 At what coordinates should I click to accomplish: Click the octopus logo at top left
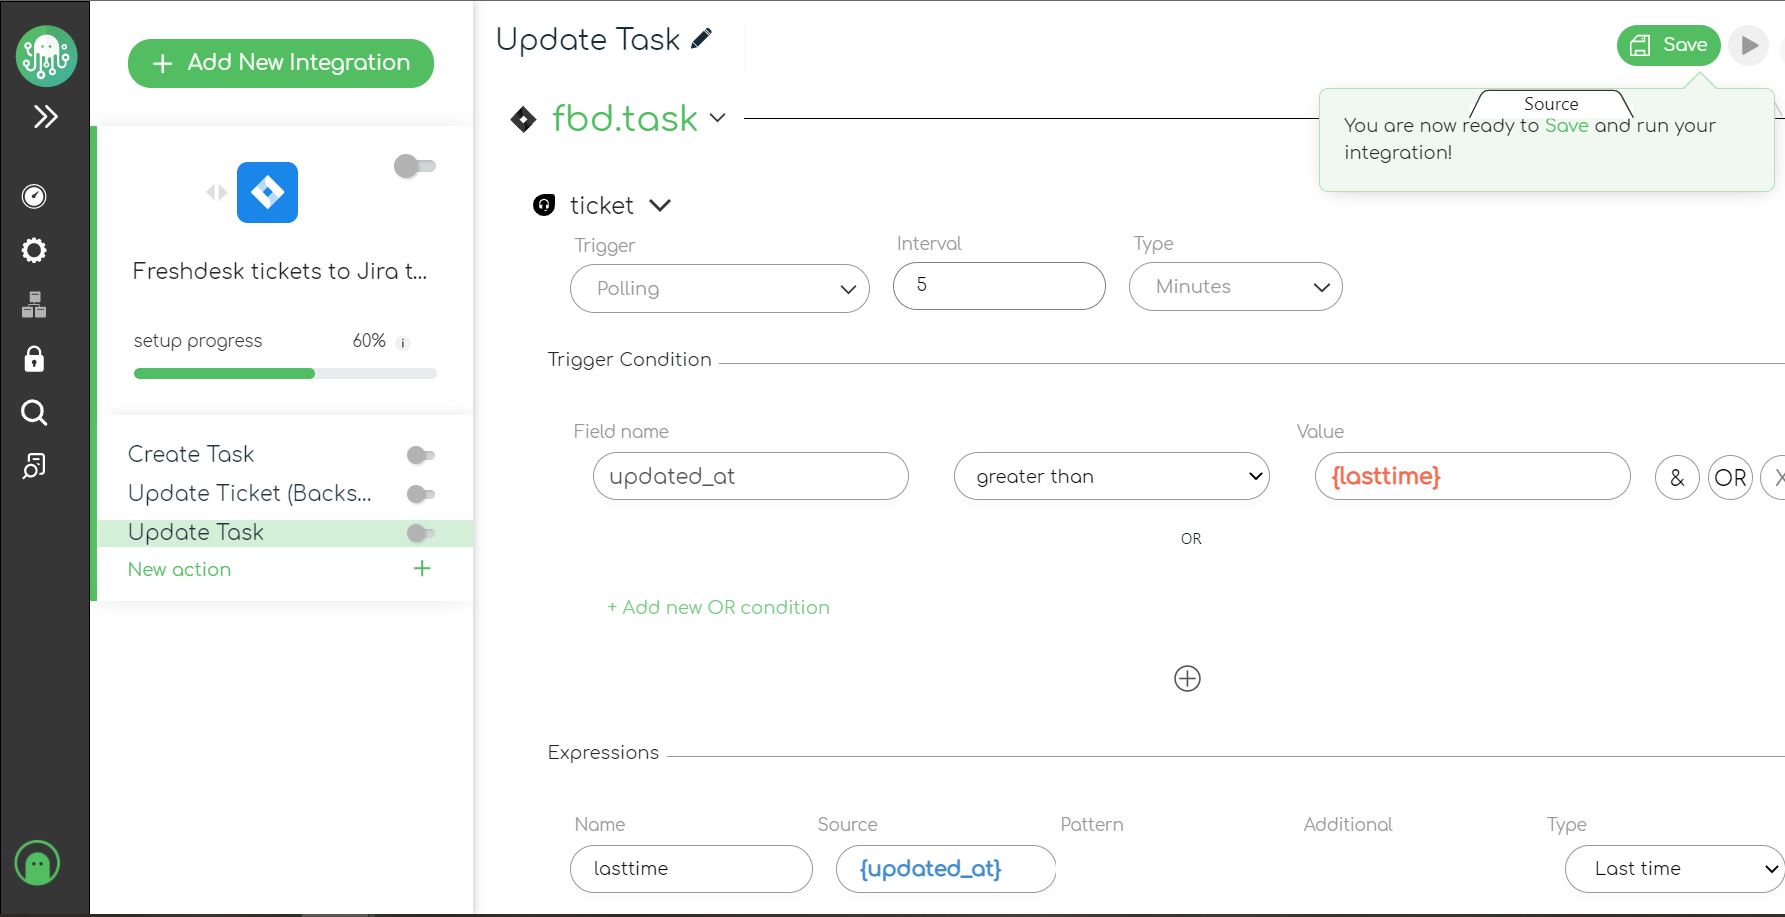click(x=46, y=56)
